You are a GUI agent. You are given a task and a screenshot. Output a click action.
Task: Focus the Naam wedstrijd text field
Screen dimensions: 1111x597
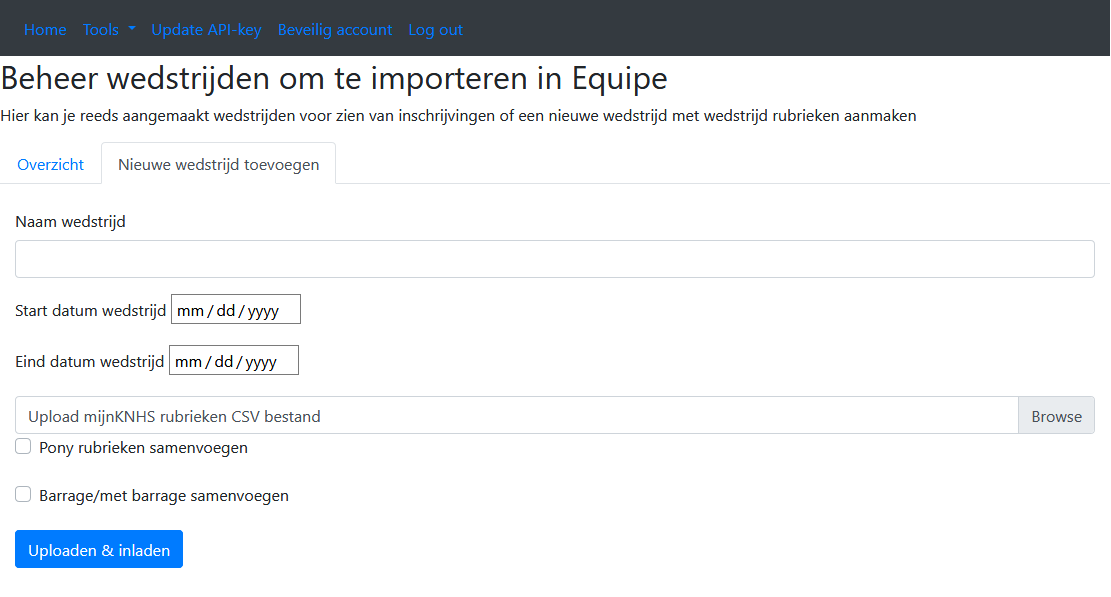click(x=555, y=259)
